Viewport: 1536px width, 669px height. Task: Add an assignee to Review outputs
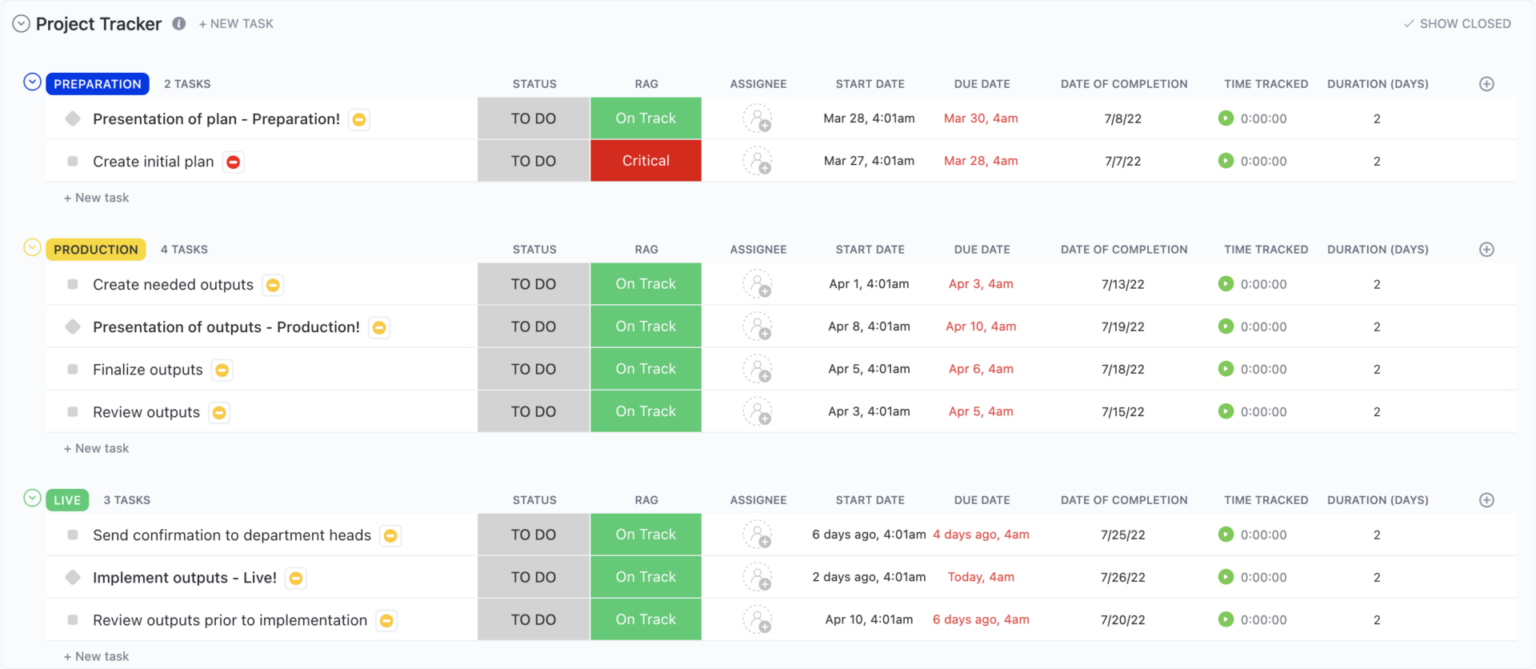click(x=758, y=411)
